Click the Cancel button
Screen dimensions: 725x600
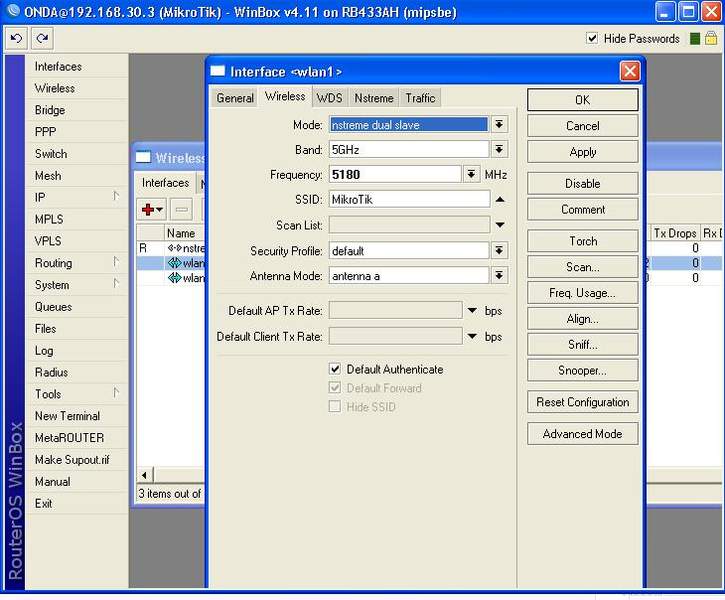point(583,126)
